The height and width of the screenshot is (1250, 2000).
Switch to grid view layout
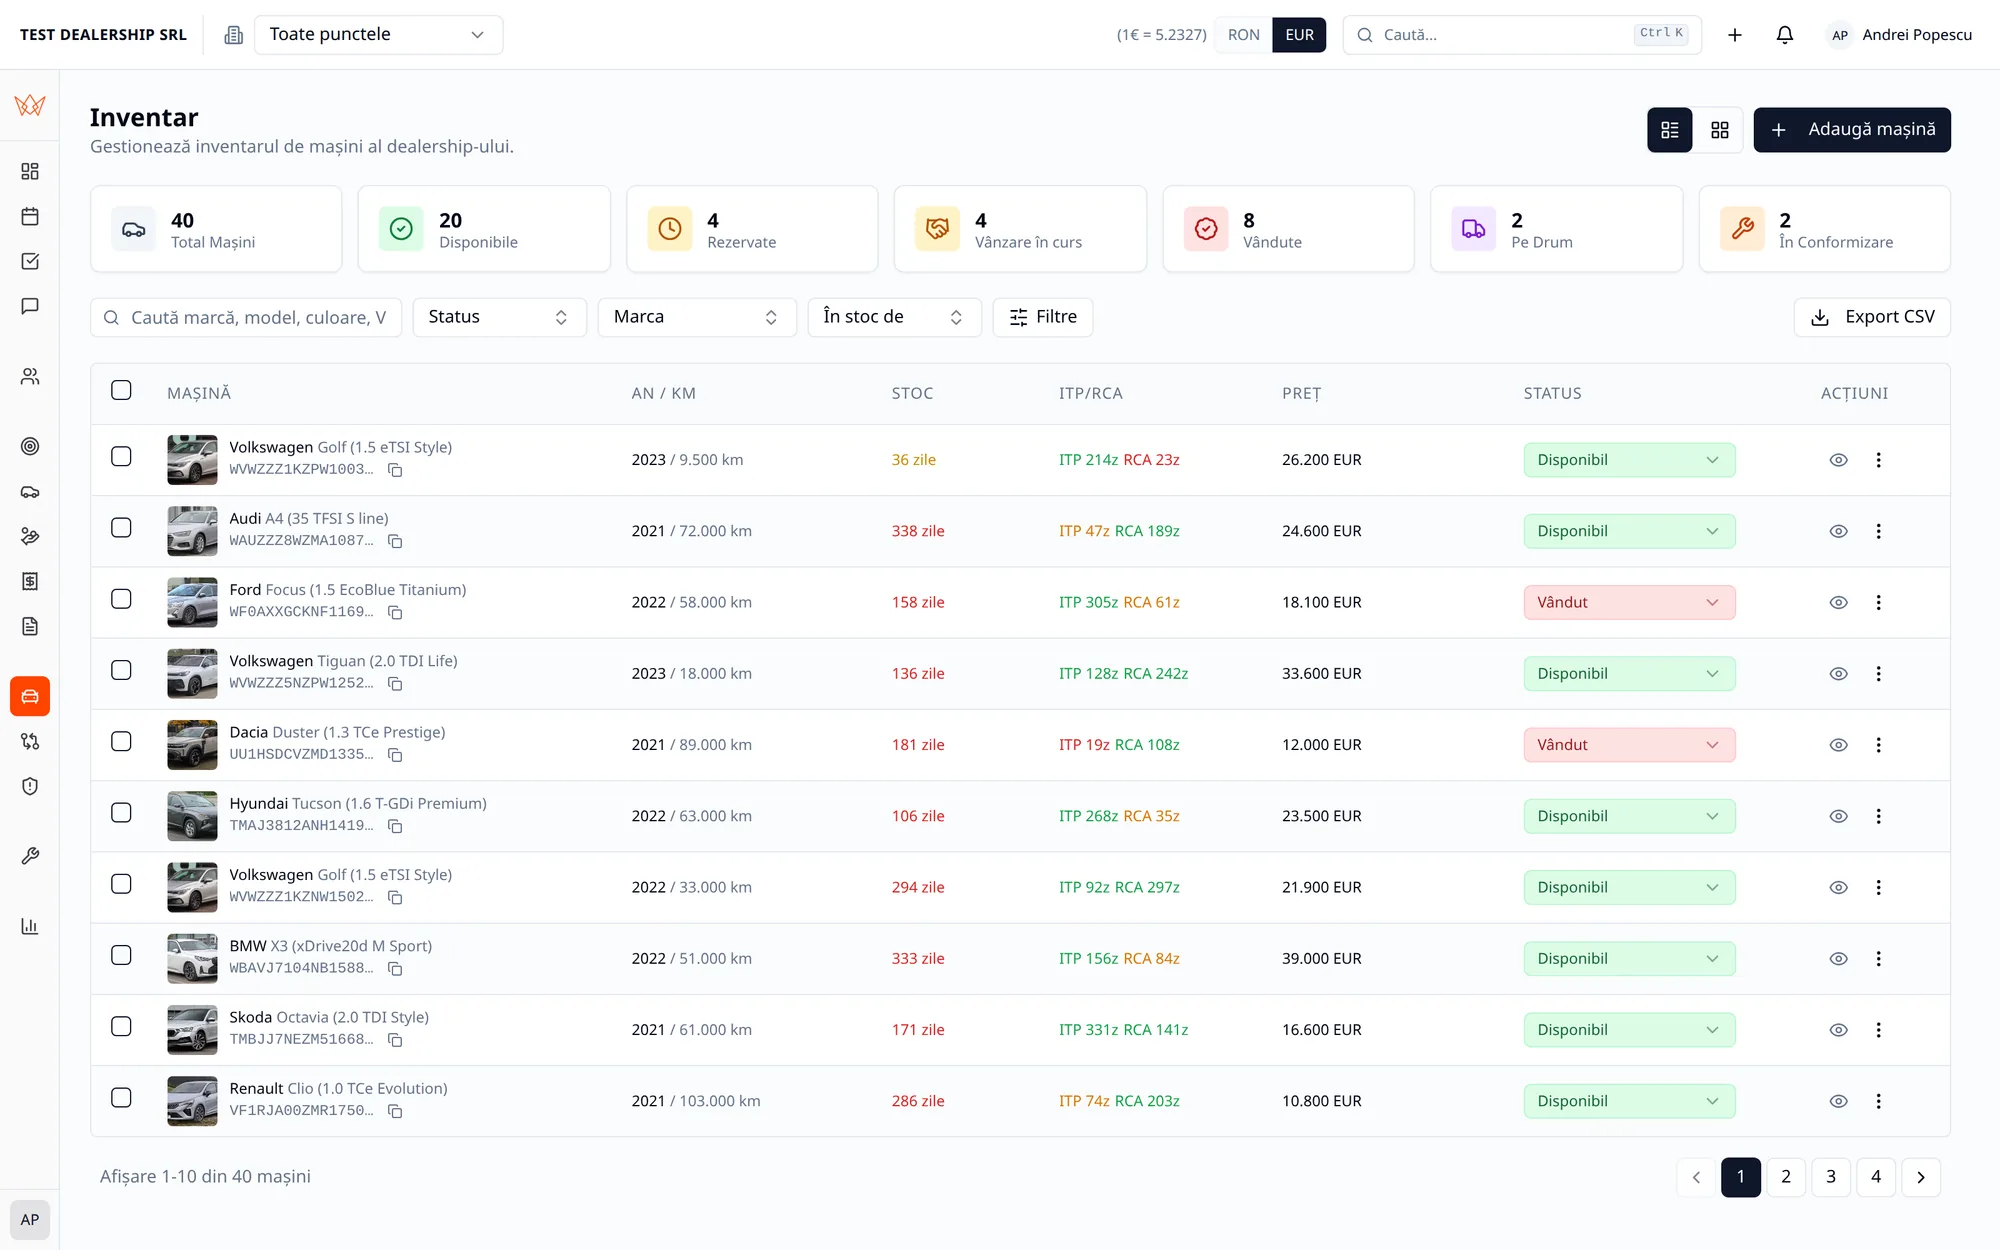pyautogui.click(x=1720, y=130)
